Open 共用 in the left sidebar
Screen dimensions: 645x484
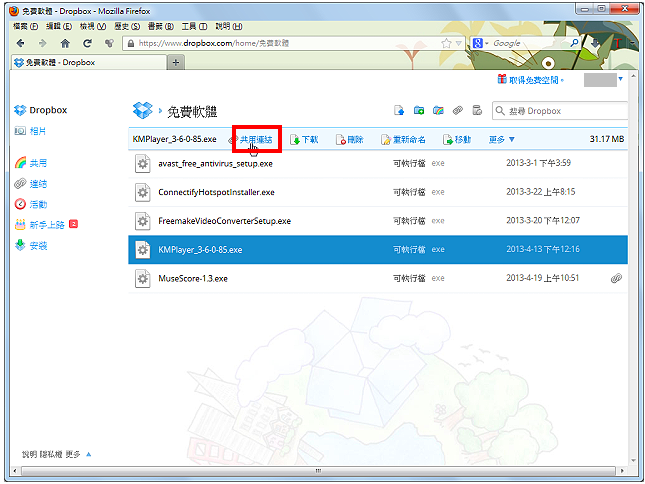tap(38, 163)
